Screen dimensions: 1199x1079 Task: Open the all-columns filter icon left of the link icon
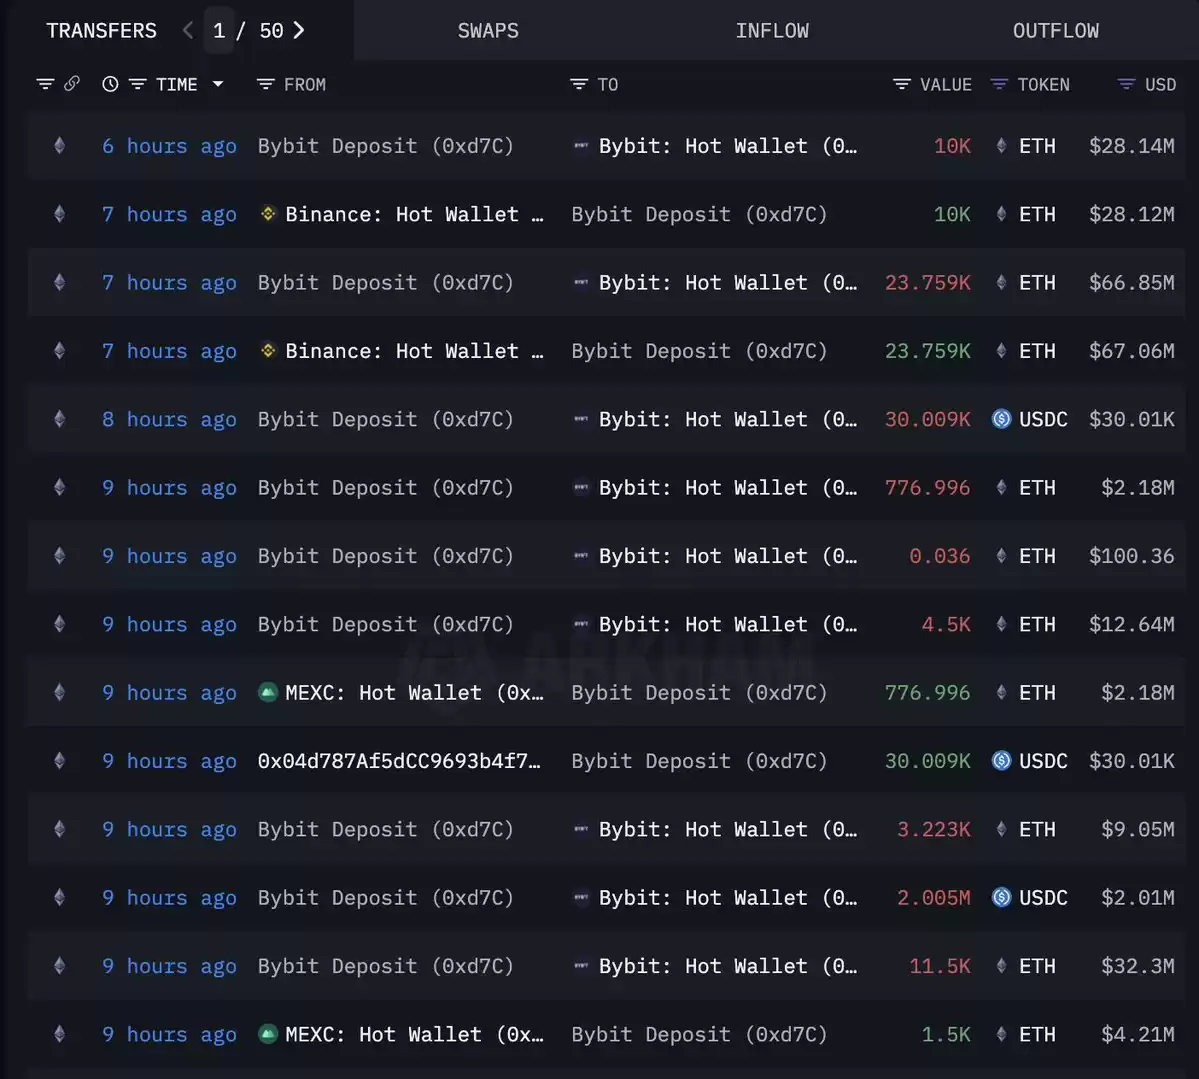tap(45, 84)
